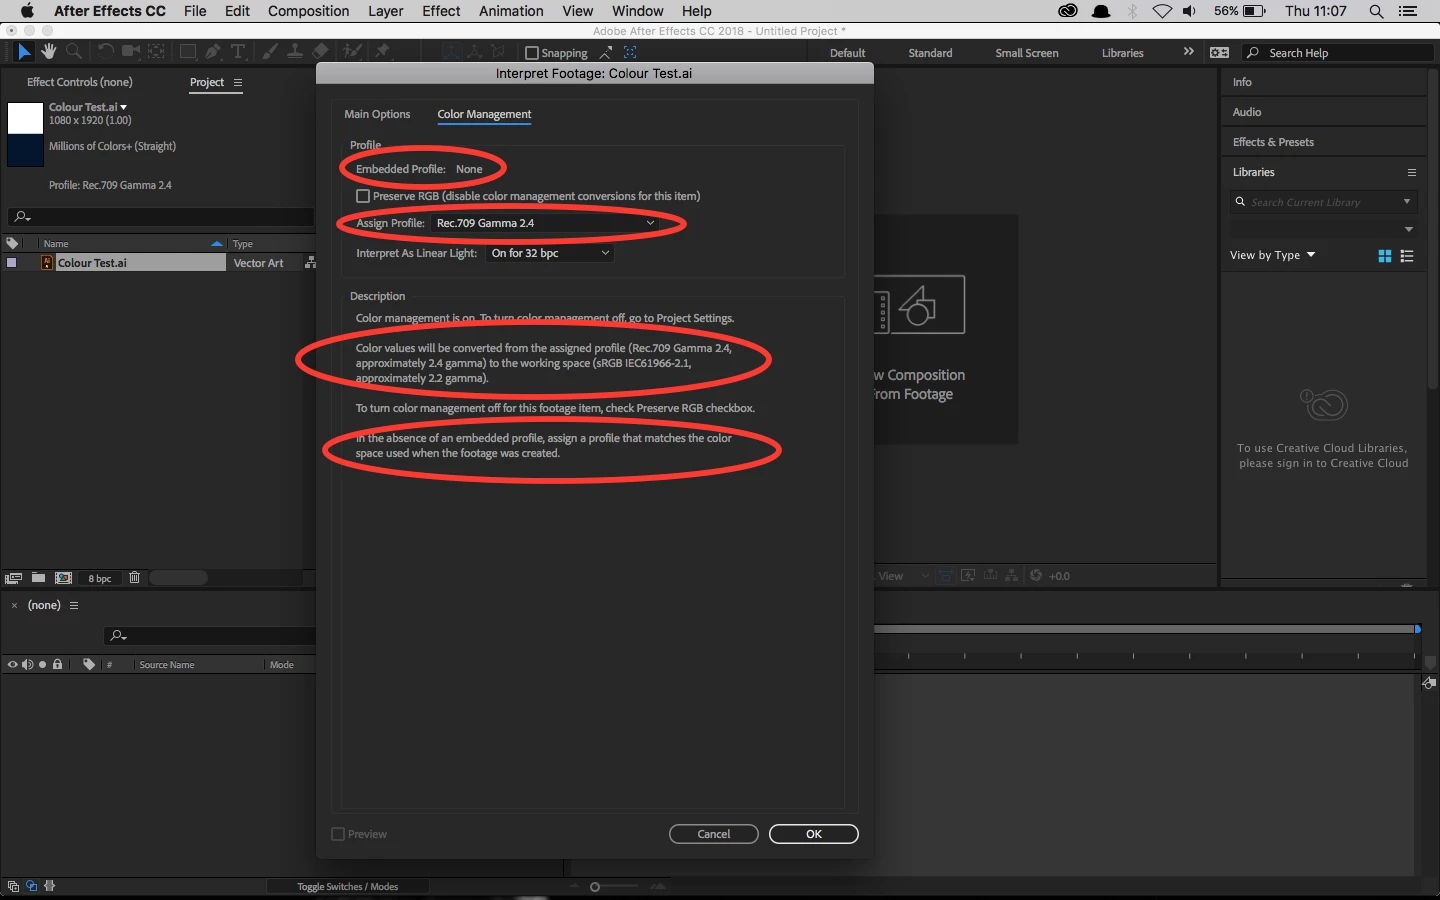Click the blue work area end handle
The height and width of the screenshot is (900, 1440).
(x=1418, y=629)
